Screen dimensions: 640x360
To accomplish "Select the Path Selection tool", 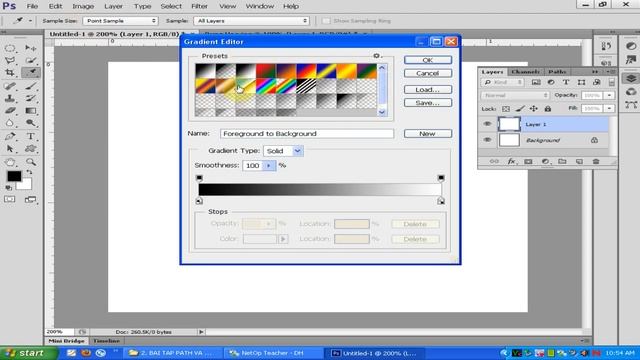I will [x=10, y=149].
